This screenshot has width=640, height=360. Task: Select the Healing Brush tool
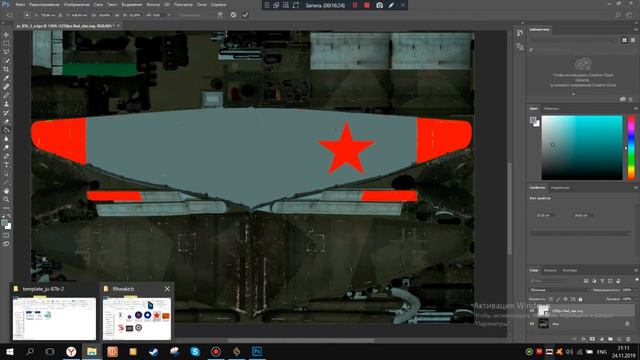pos(6,87)
